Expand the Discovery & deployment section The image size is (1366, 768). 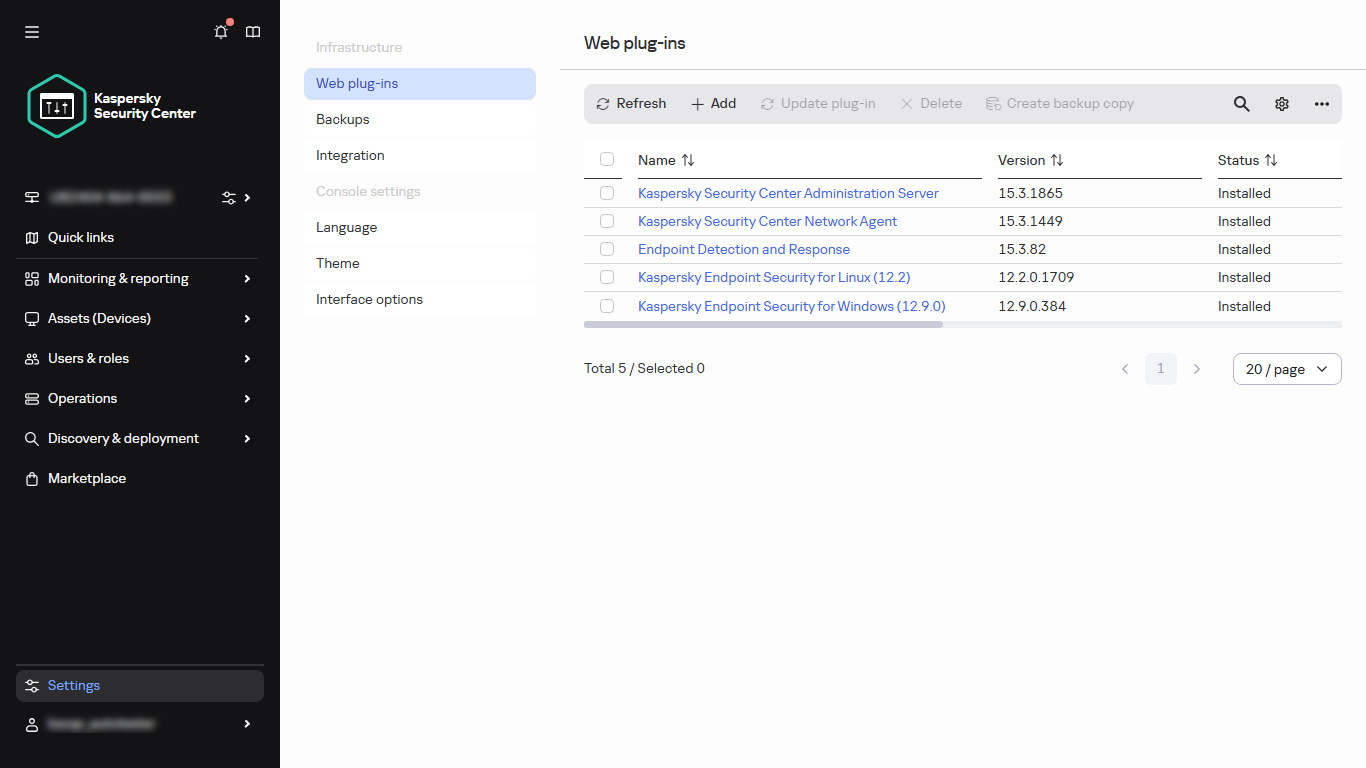[x=122, y=438]
